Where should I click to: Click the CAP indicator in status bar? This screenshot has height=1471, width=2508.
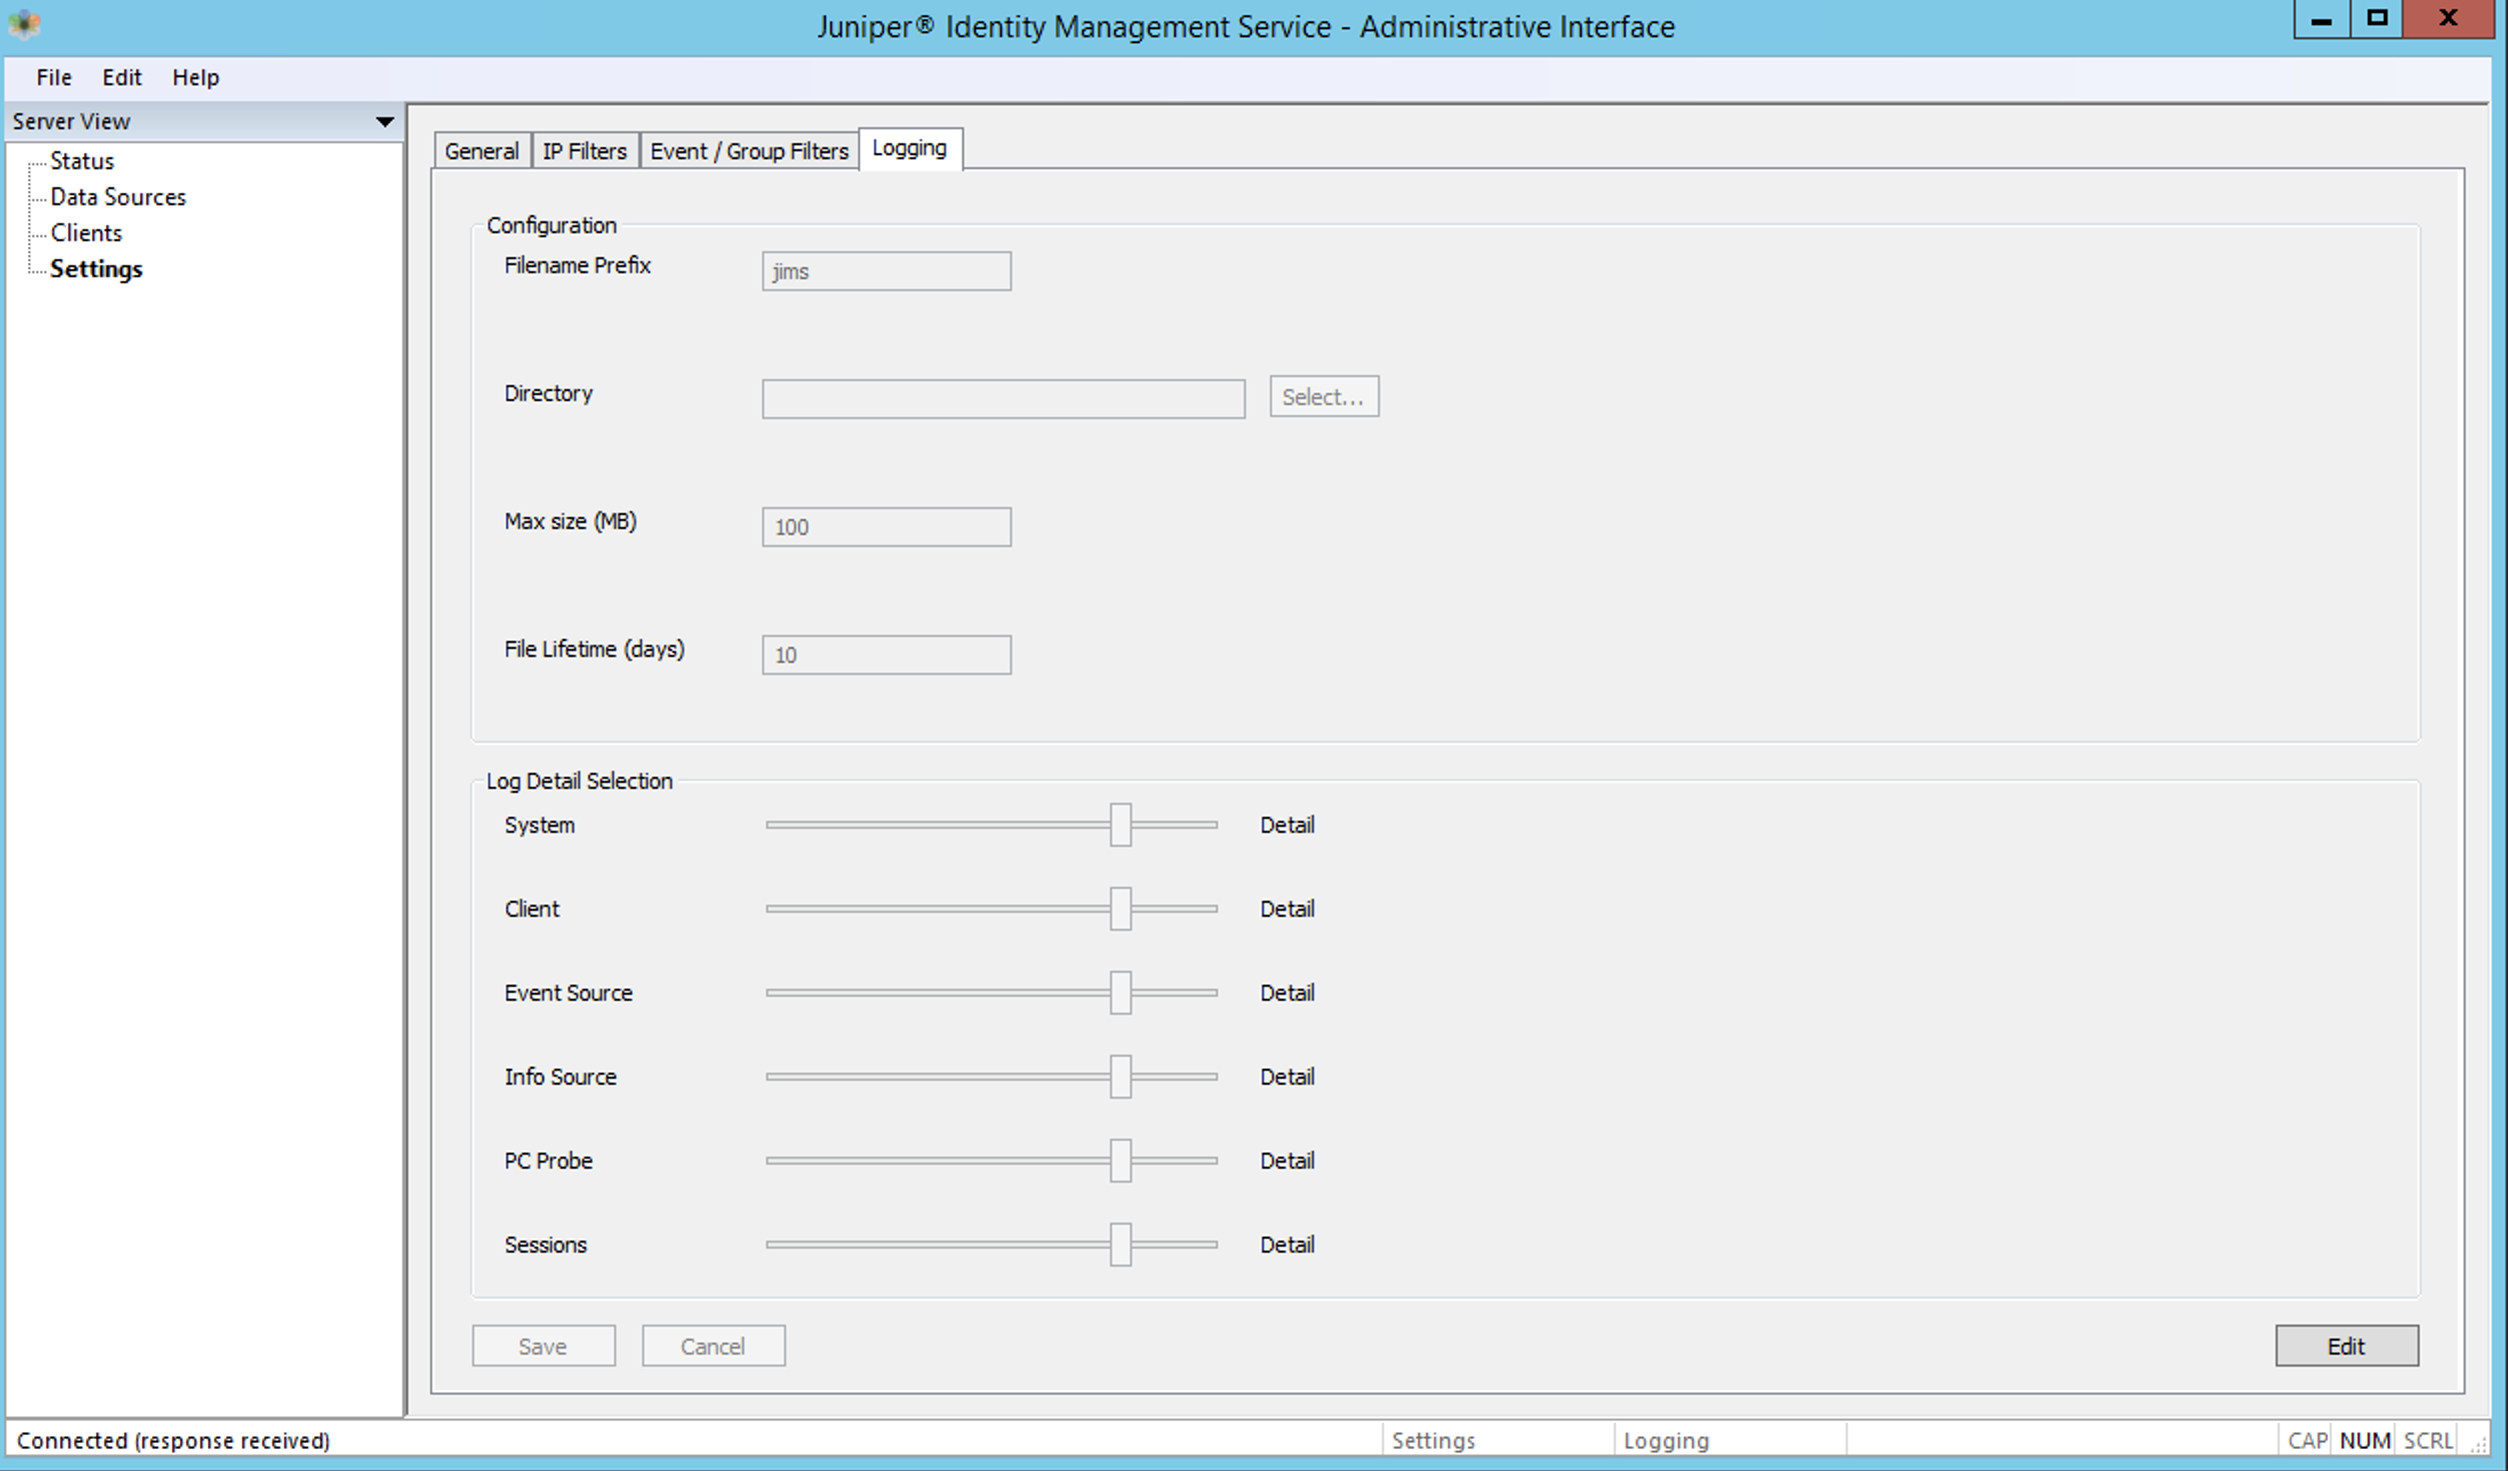tap(2307, 1441)
